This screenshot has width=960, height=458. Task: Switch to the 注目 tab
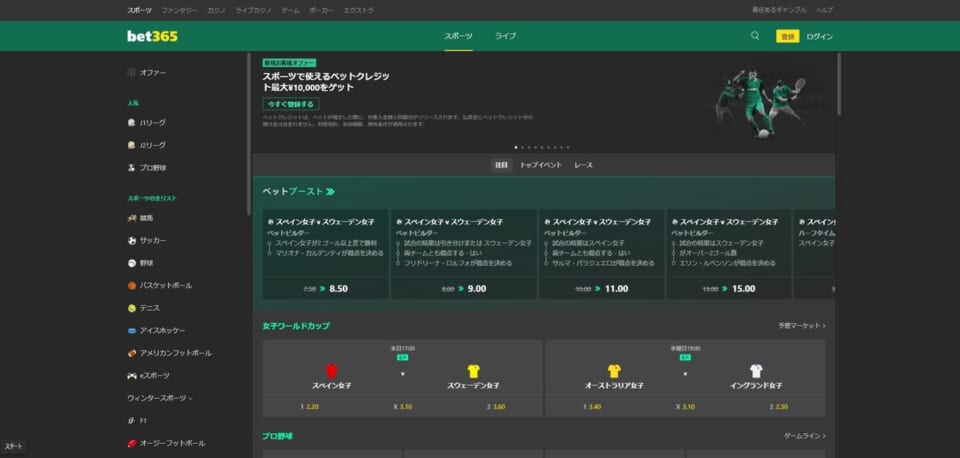point(501,165)
